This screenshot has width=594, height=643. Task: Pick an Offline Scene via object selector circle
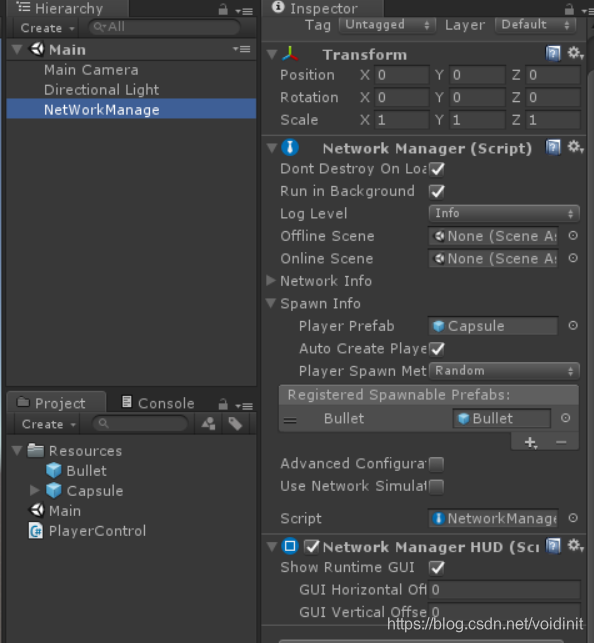573,235
